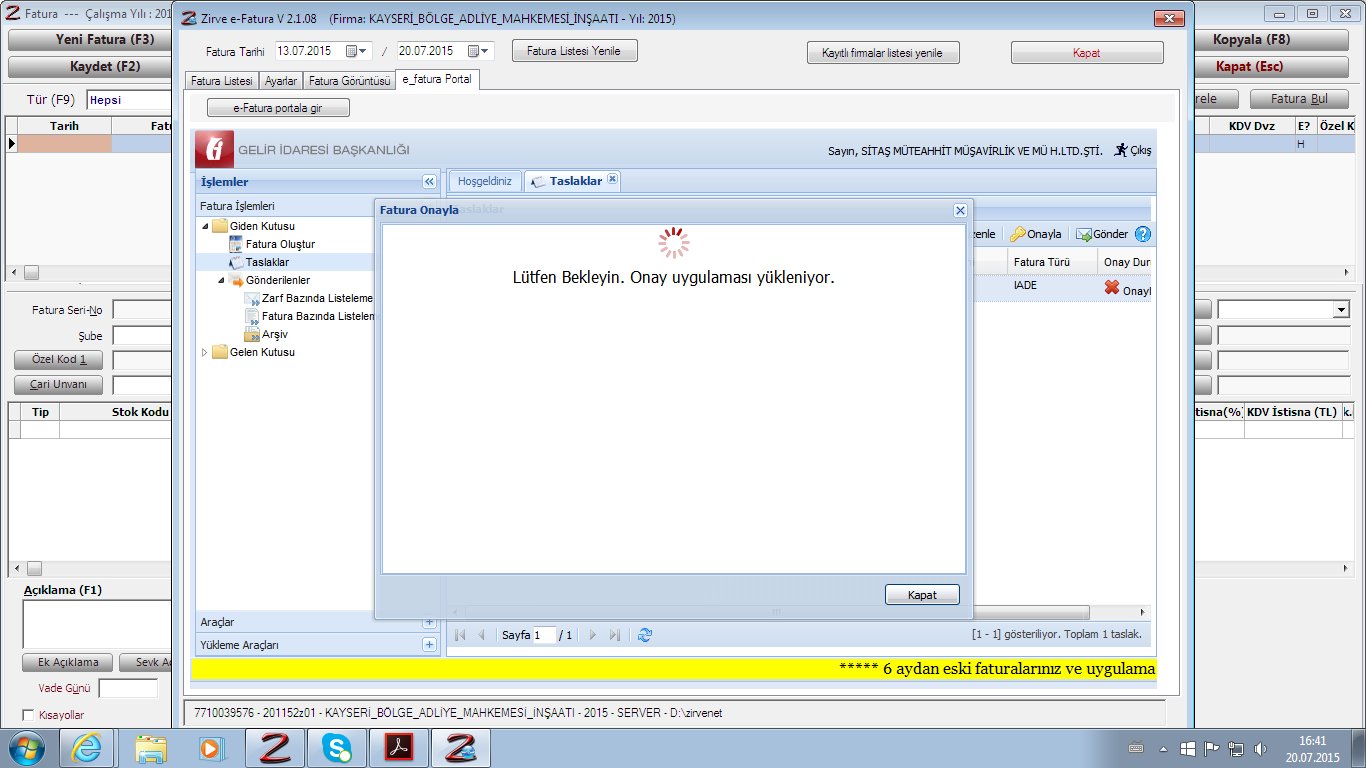The height and width of the screenshot is (768, 1366).
Task: Switch to the Fatura Listesi tab
Action: [x=221, y=81]
